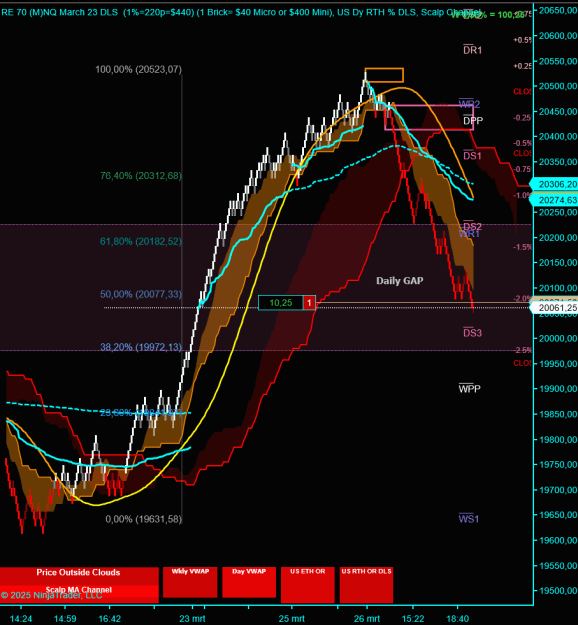This screenshot has height=625, width=578.
Task: Click the Scalp MA Channel status bar
Action: [x=79, y=594]
